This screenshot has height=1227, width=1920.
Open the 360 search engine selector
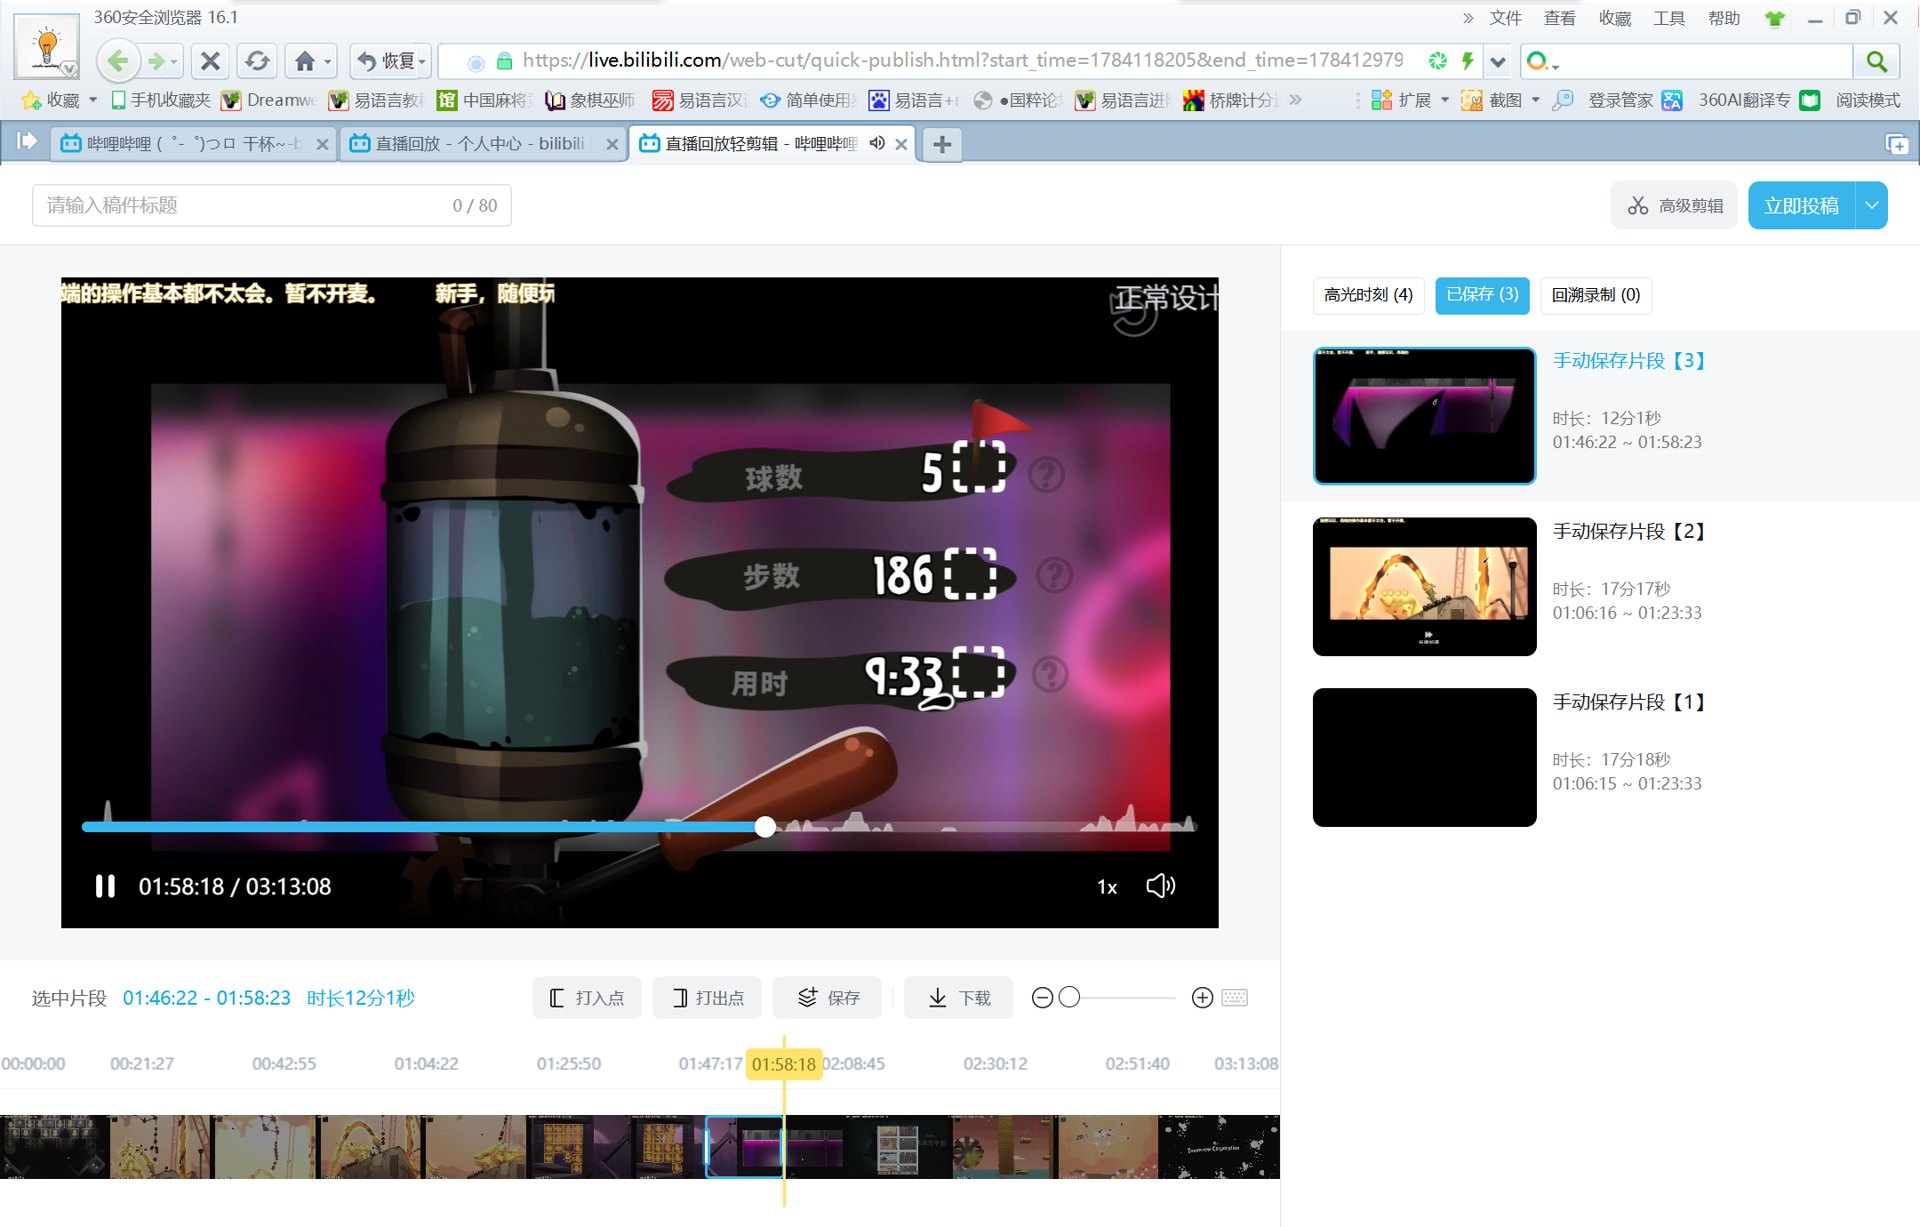point(1542,62)
